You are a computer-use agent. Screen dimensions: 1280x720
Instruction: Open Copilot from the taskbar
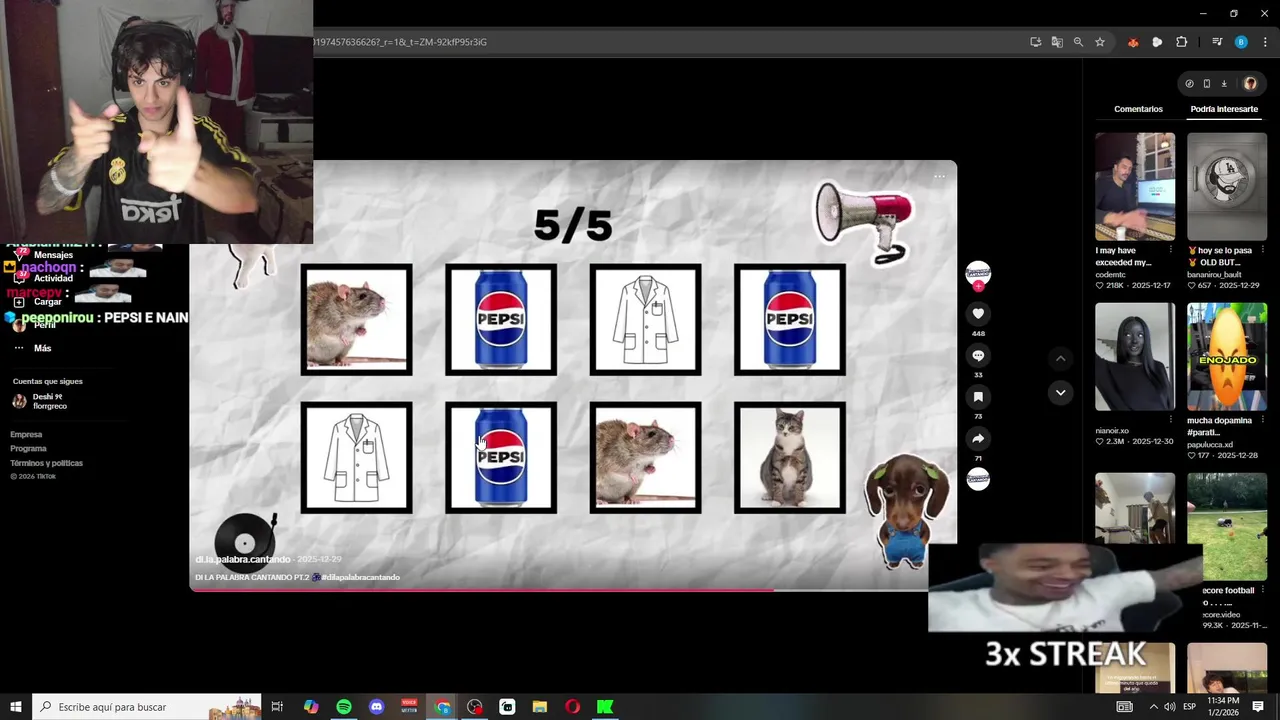pyautogui.click(x=311, y=707)
